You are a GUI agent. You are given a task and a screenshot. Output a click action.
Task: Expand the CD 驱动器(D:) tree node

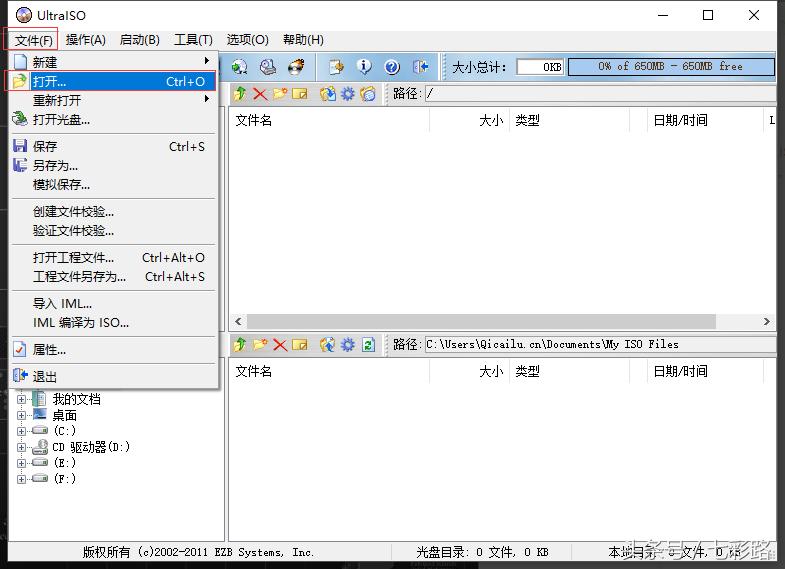(22, 447)
